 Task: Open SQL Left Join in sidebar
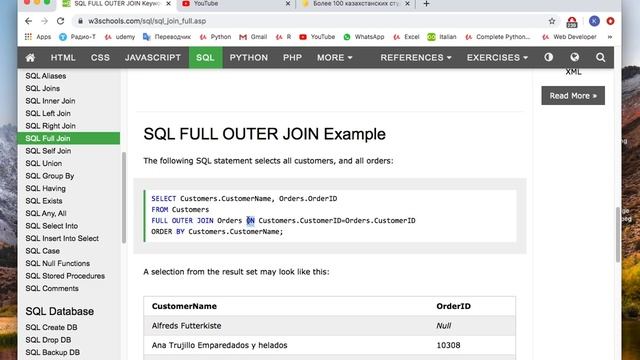(x=48, y=113)
